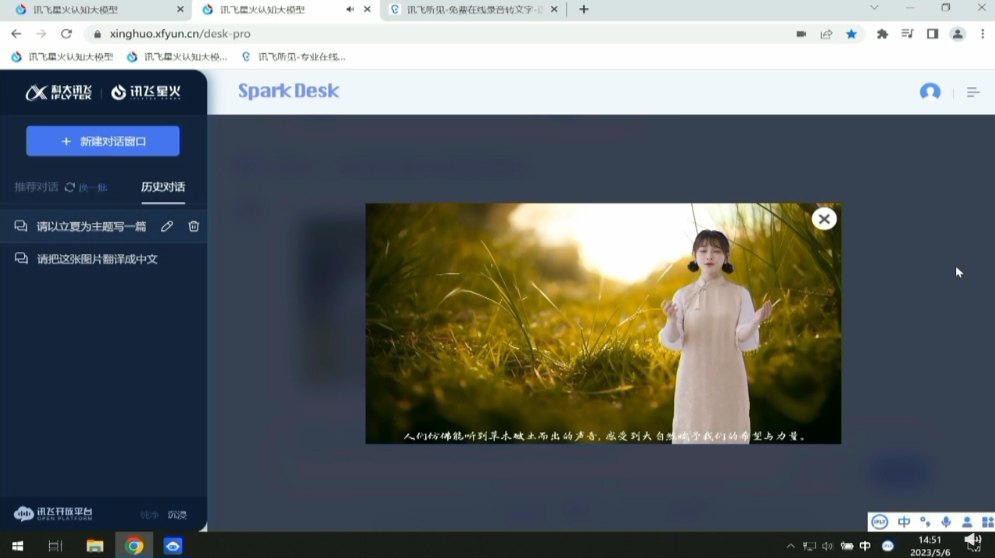Click the edit pencil icon on first conversation

pyautogui.click(x=167, y=227)
